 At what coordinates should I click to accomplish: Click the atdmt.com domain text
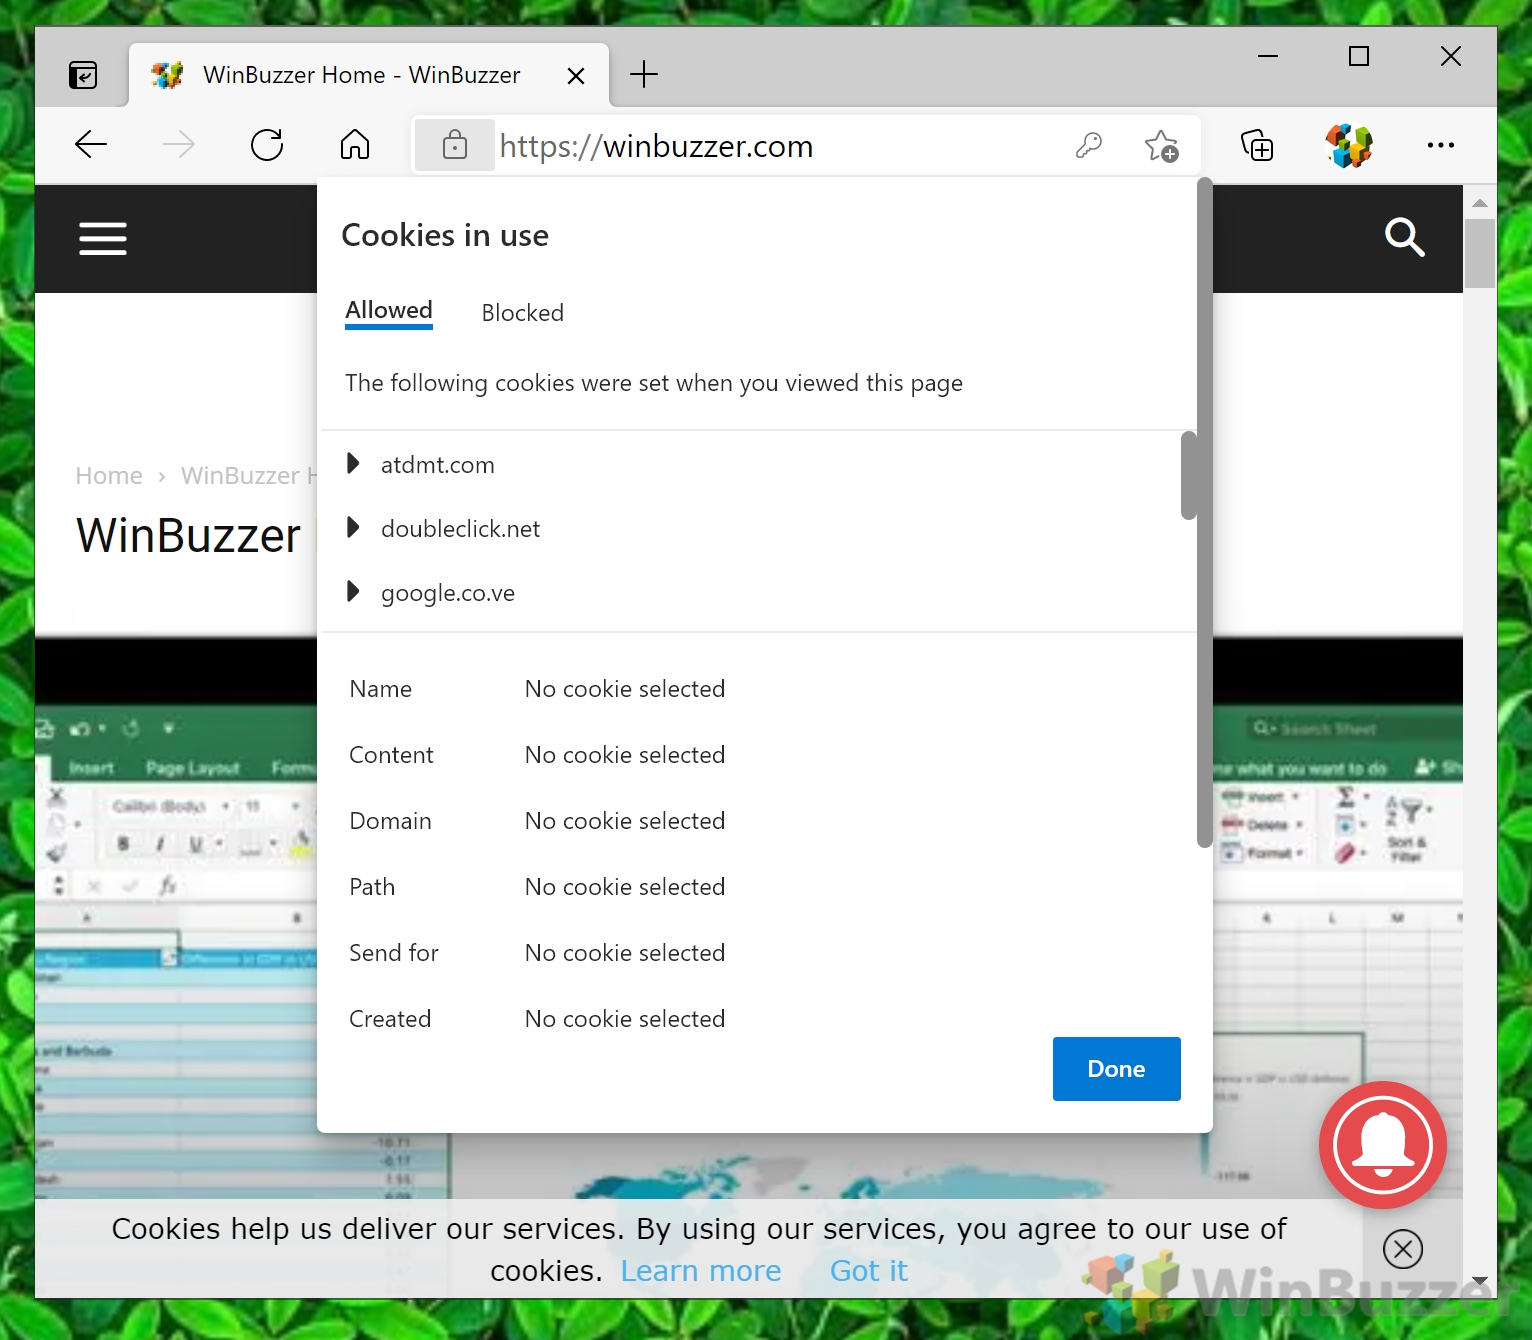tap(438, 465)
